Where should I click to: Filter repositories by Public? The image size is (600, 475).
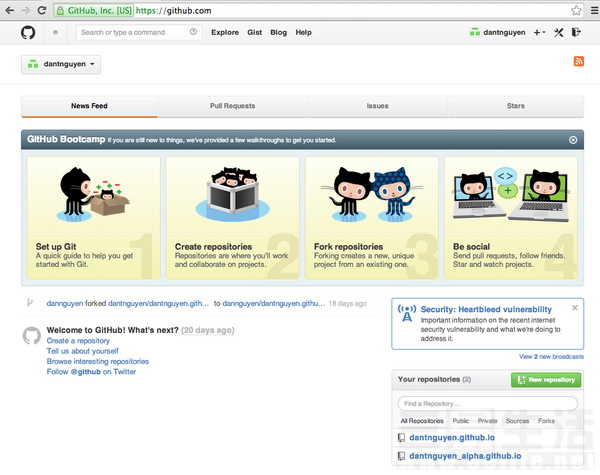click(461, 421)
